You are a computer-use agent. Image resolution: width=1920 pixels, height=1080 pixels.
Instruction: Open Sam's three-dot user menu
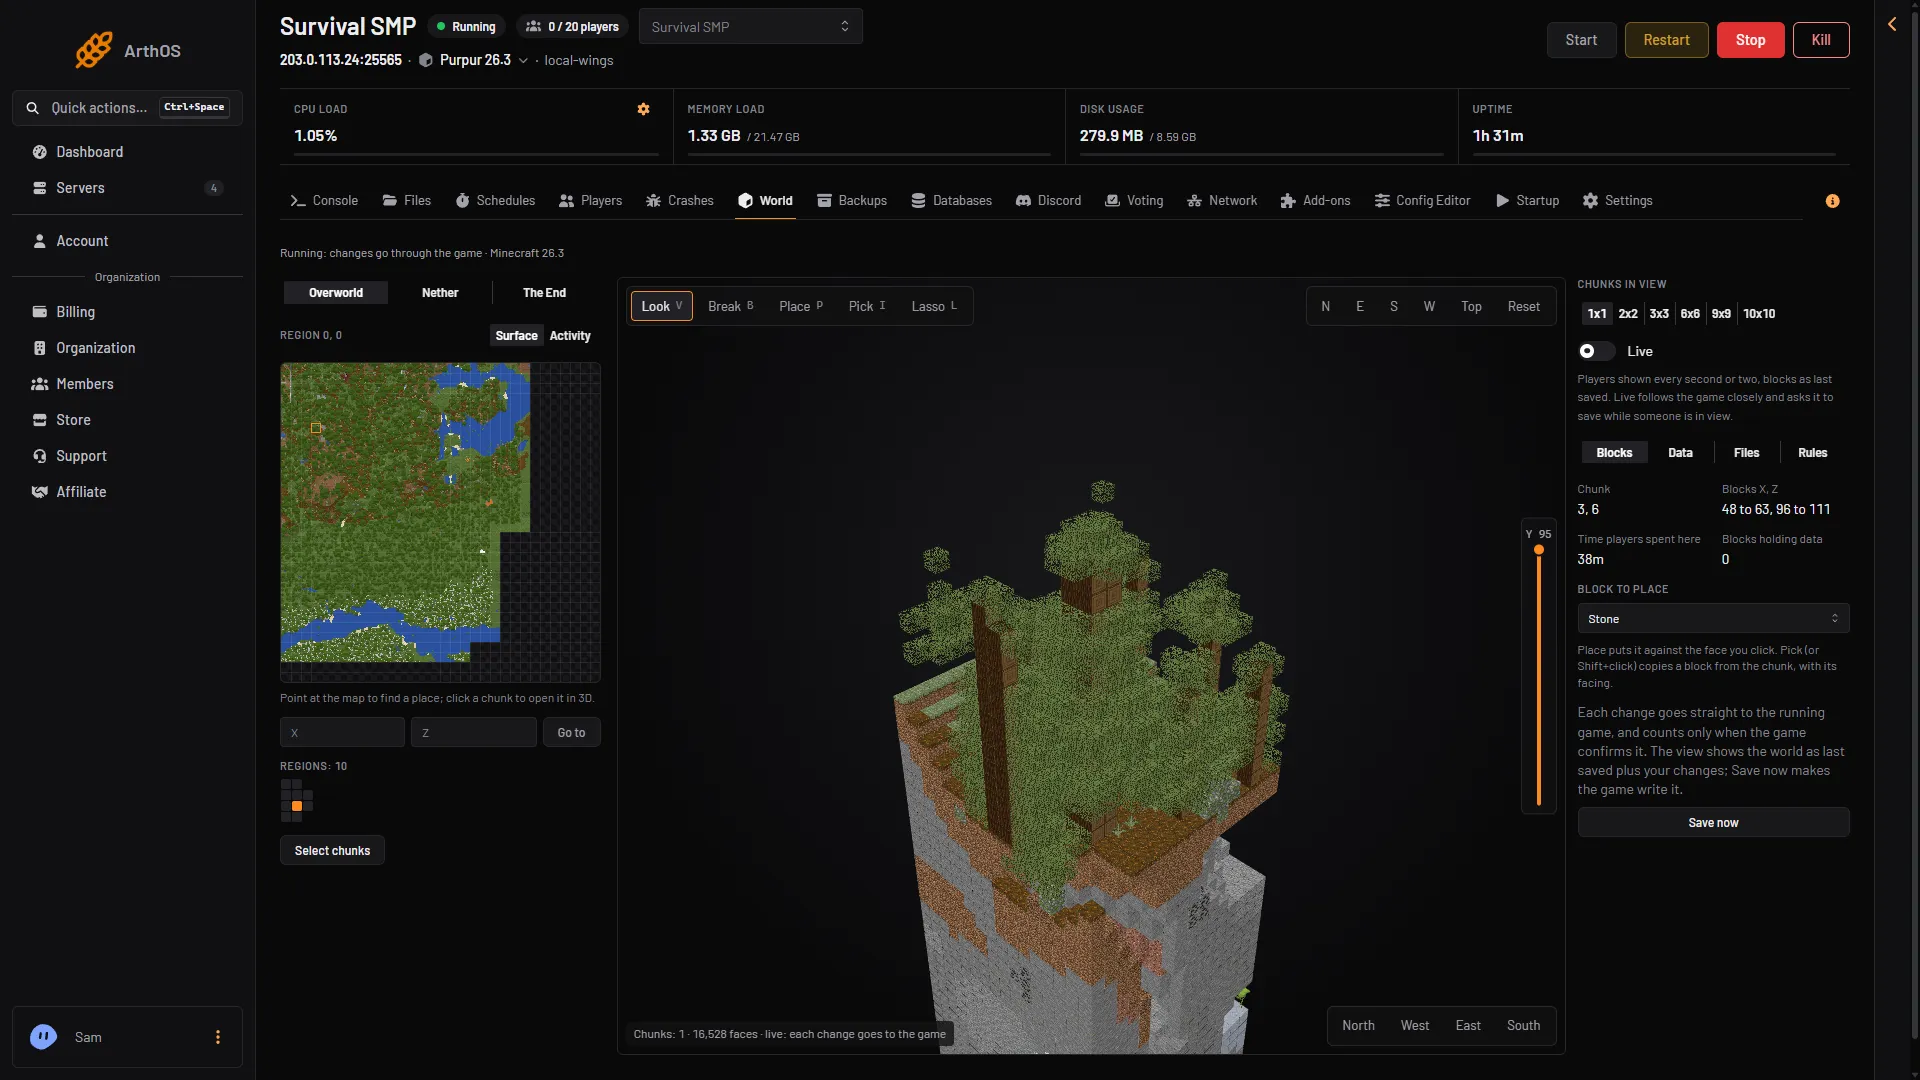coord(218,1037)
